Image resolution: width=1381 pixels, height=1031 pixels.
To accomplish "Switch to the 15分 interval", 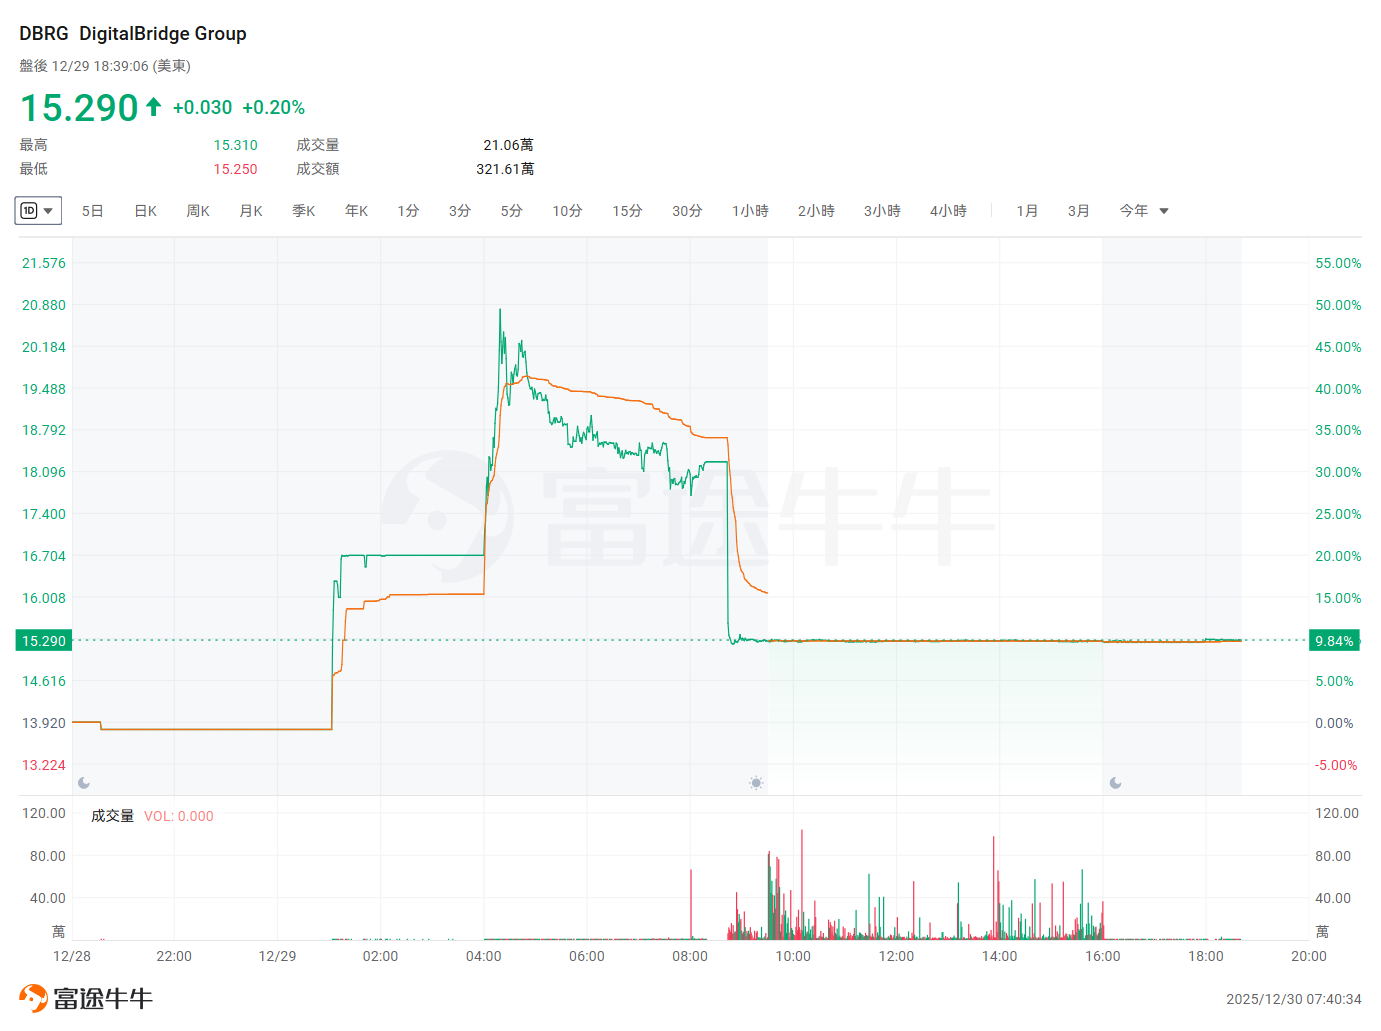I will coord(627,211).
